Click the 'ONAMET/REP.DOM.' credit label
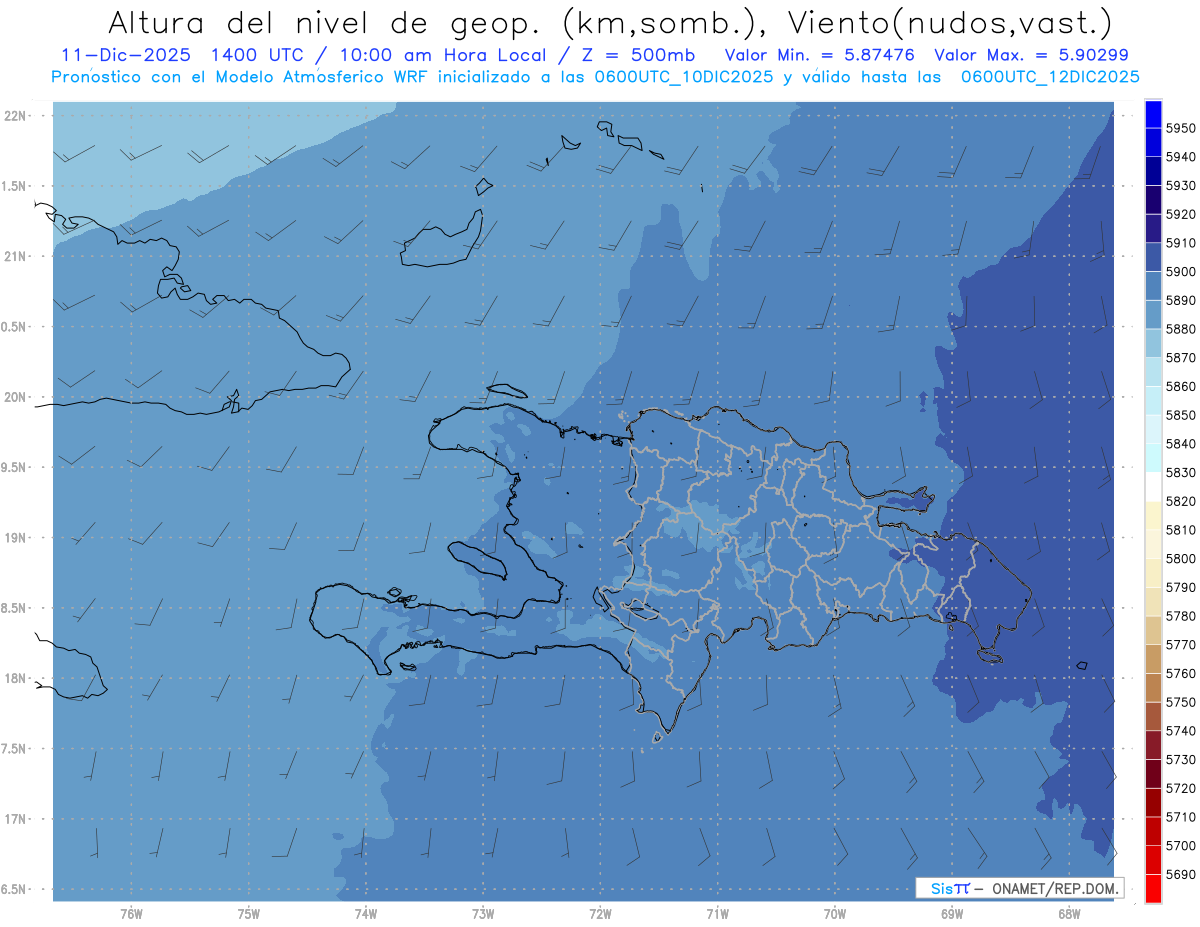The height and width of the screenshot is (927, 1200). [x=1055, y=888]
